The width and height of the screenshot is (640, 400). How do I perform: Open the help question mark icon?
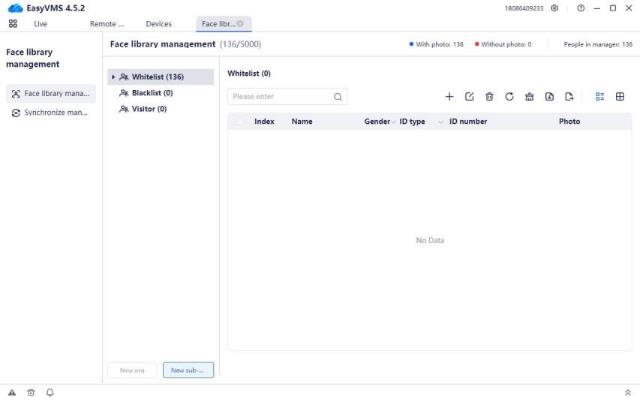click(581, 8)
